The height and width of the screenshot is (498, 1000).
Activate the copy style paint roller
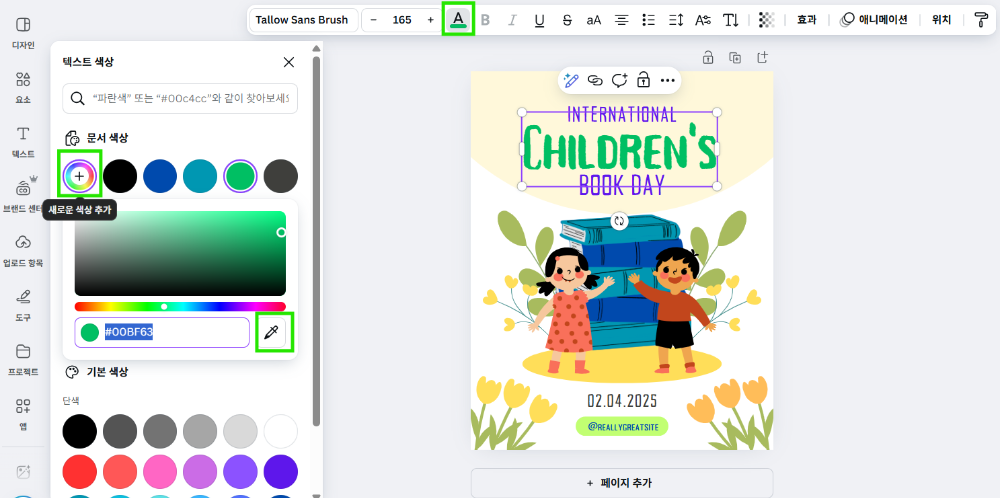tap(982, 20)
